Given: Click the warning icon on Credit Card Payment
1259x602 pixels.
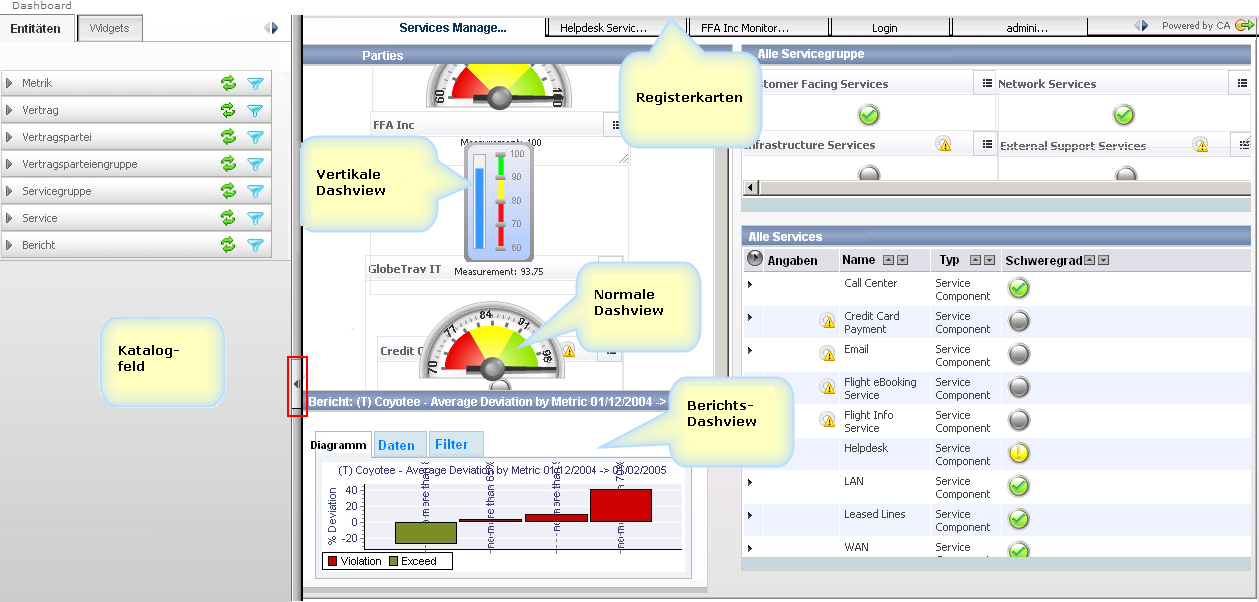Looking at the screenshot, I should point(826,320).
